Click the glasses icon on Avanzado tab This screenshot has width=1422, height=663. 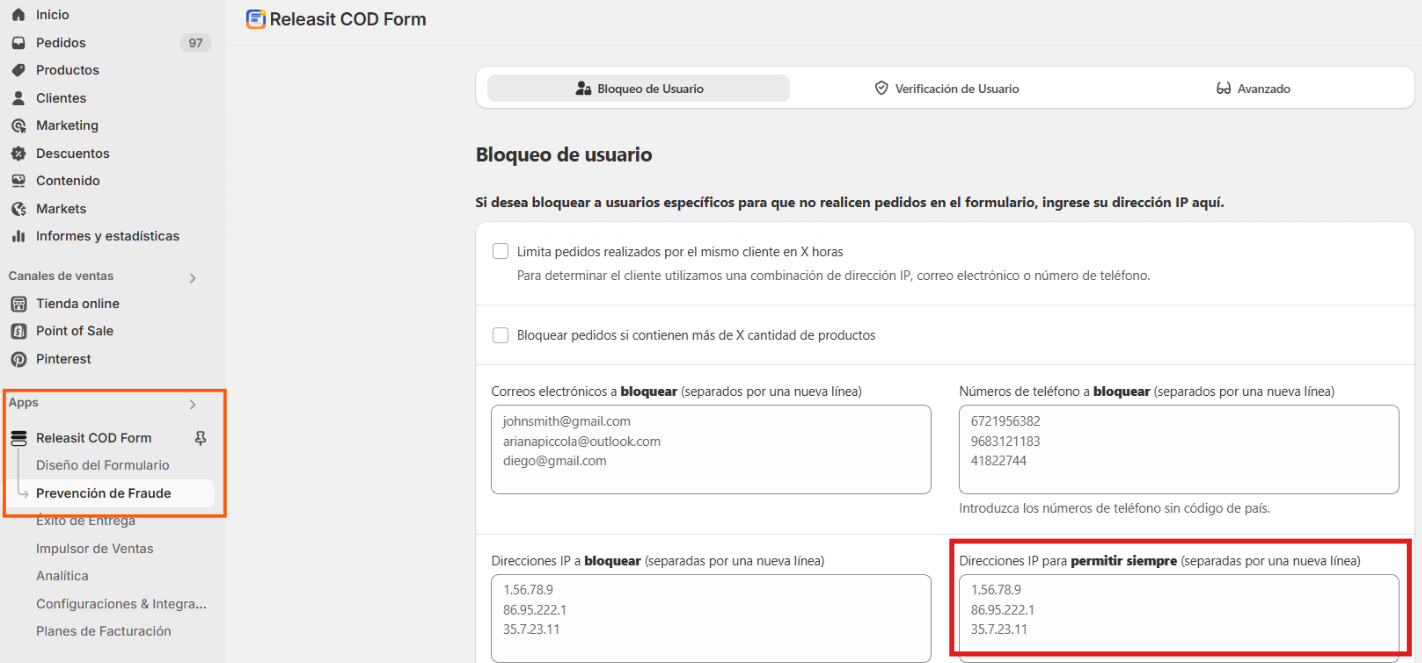pyautogui.click(x=1223, y=89)
